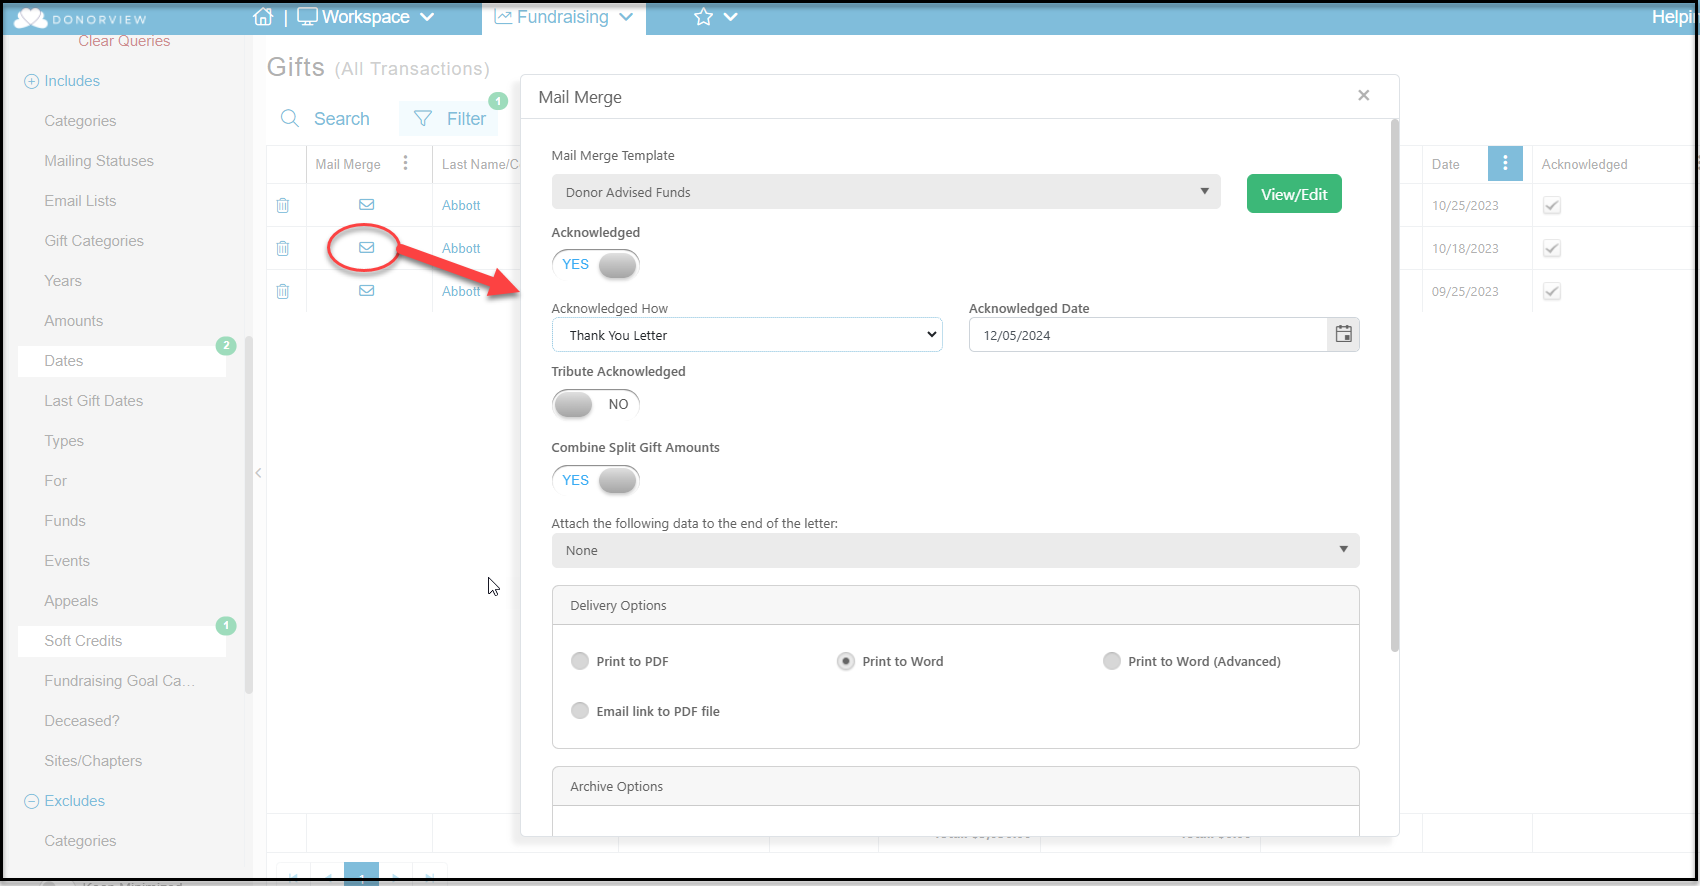This screenshot has height=886, width=1700.
Task: Open Mail Merge column options menu
Action: click(x=405, y=163)
